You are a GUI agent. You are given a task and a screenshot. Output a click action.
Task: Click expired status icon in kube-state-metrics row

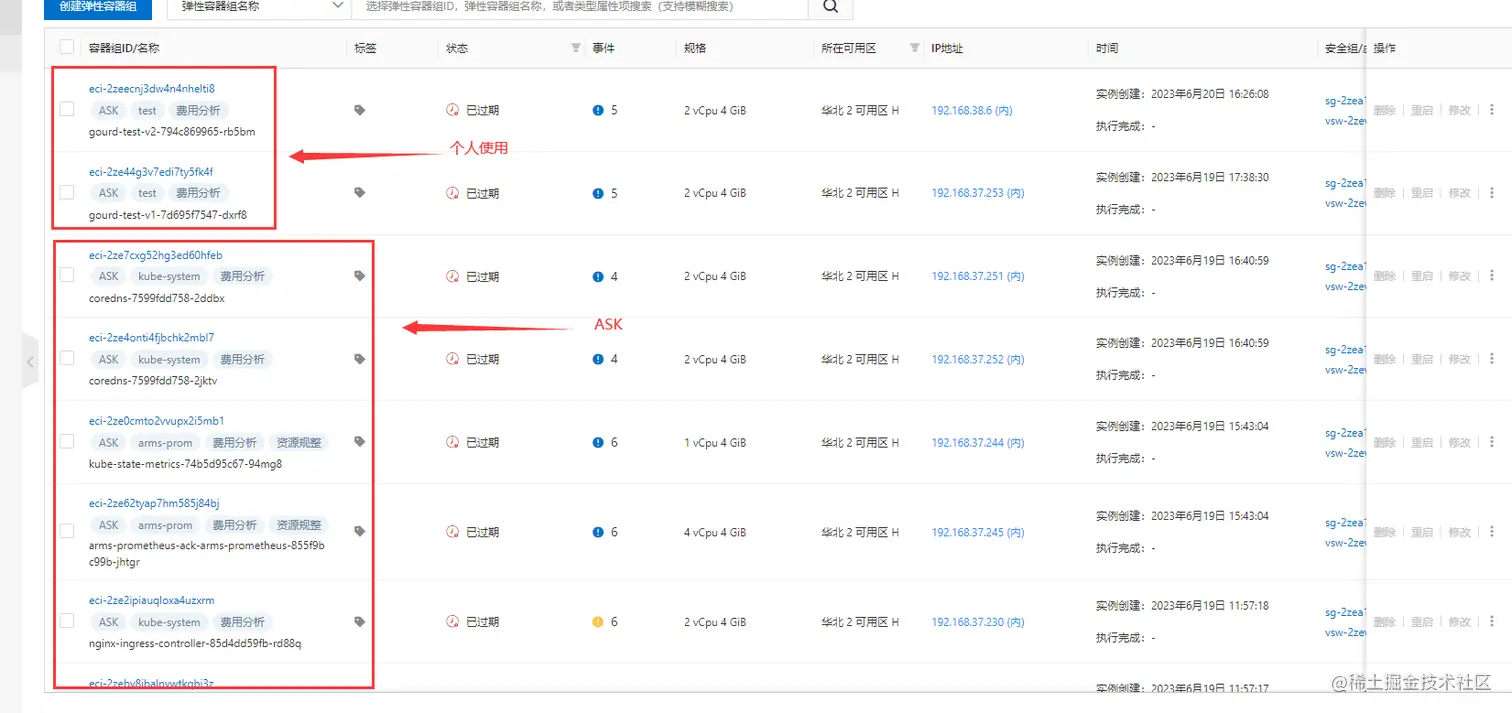pos(453,442)
